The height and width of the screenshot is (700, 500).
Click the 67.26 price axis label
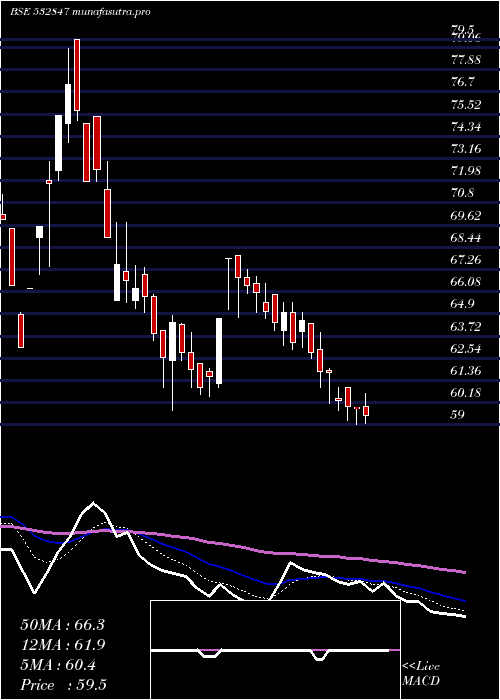[466, 259]
